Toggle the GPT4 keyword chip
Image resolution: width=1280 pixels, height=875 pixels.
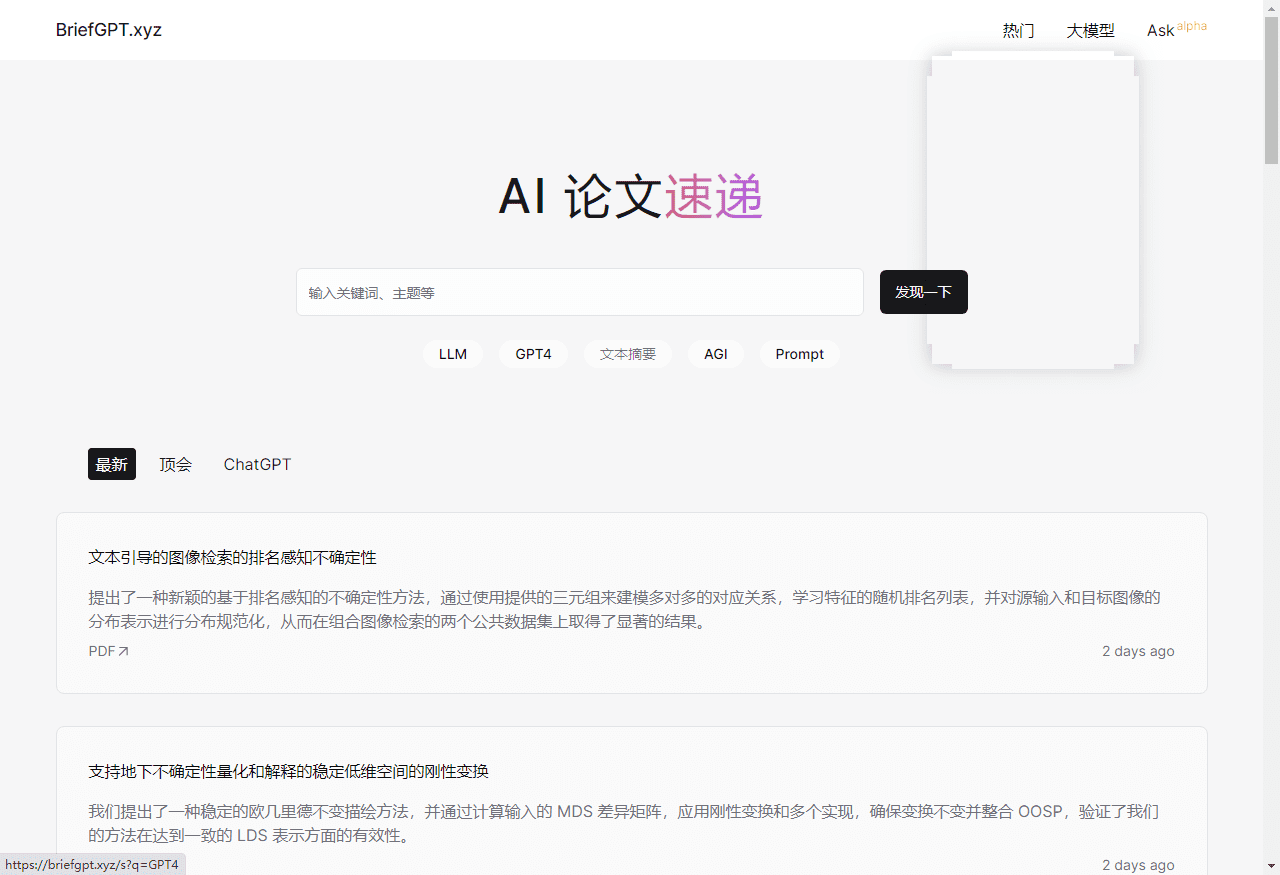pos(533,353)
